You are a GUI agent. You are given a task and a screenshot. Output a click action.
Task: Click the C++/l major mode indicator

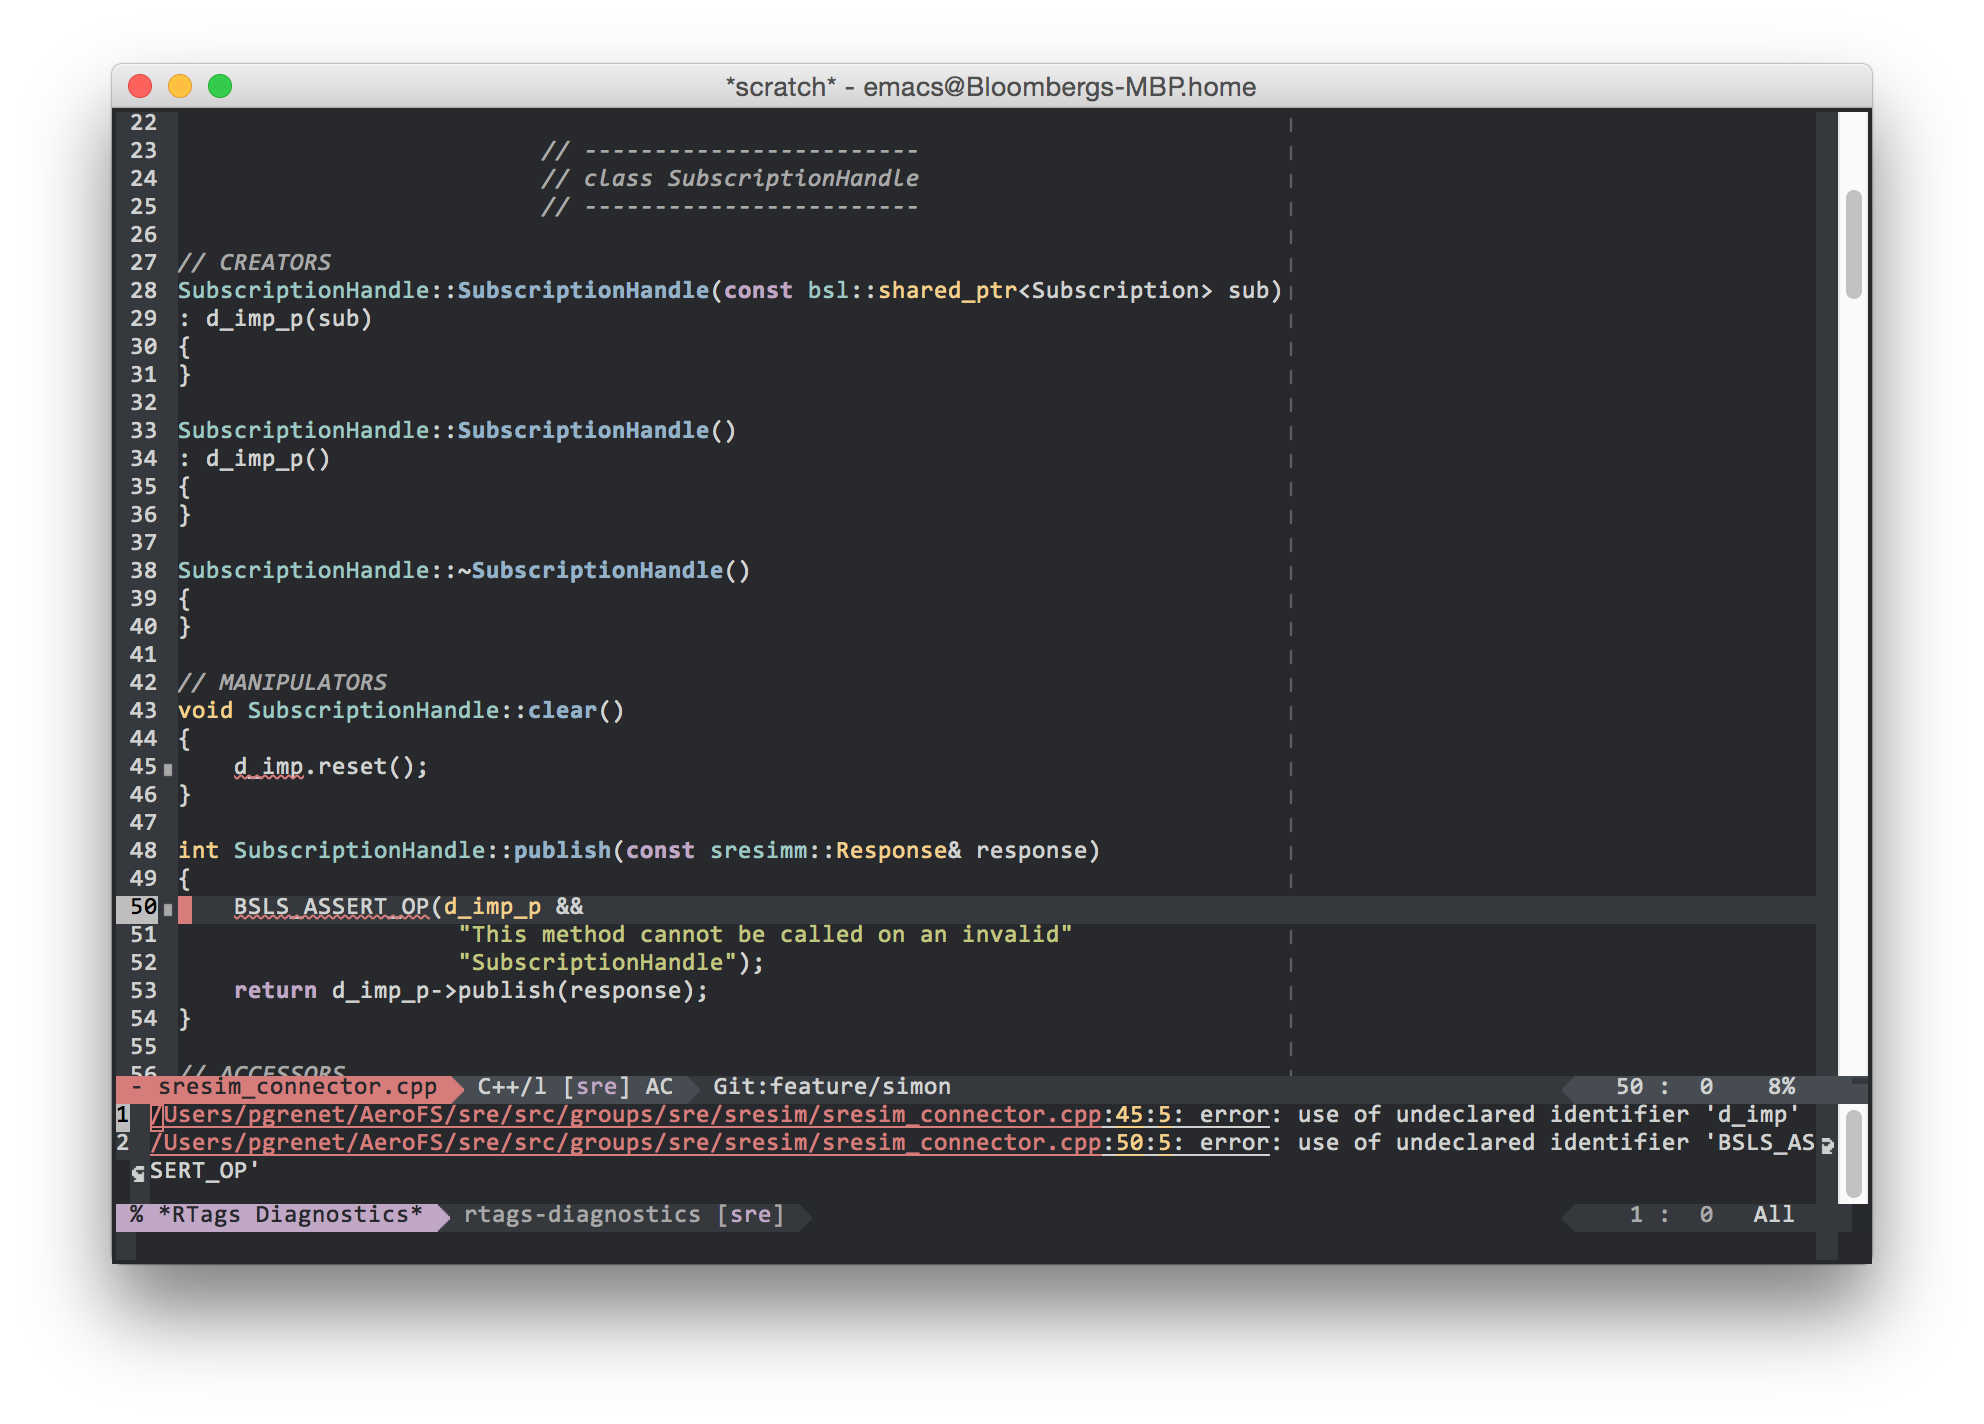click(x=512, y=1086)
